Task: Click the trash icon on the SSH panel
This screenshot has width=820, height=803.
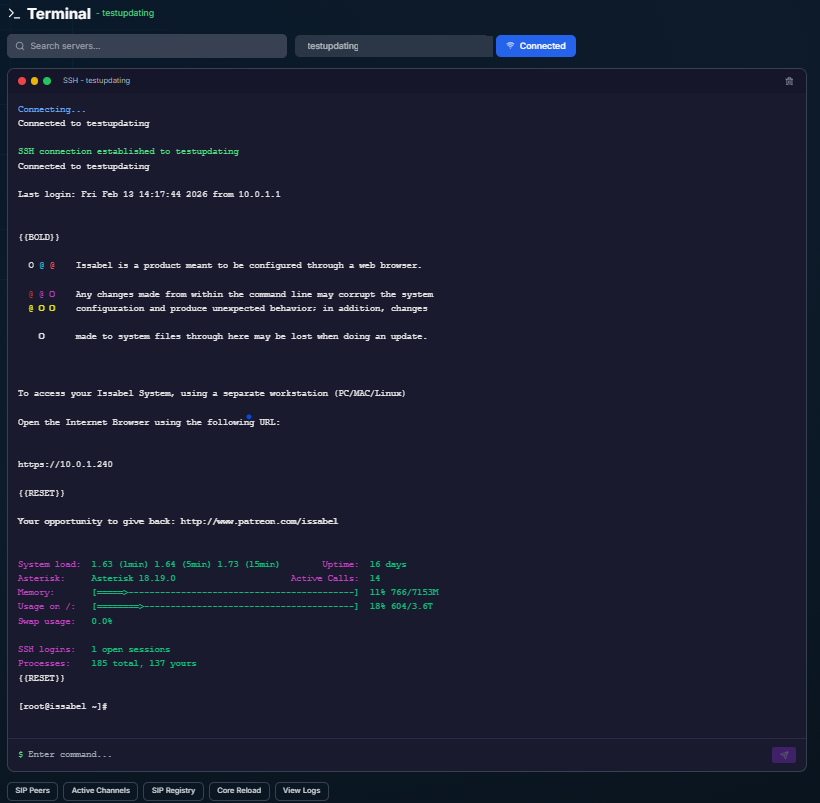Action: point(789,81)
